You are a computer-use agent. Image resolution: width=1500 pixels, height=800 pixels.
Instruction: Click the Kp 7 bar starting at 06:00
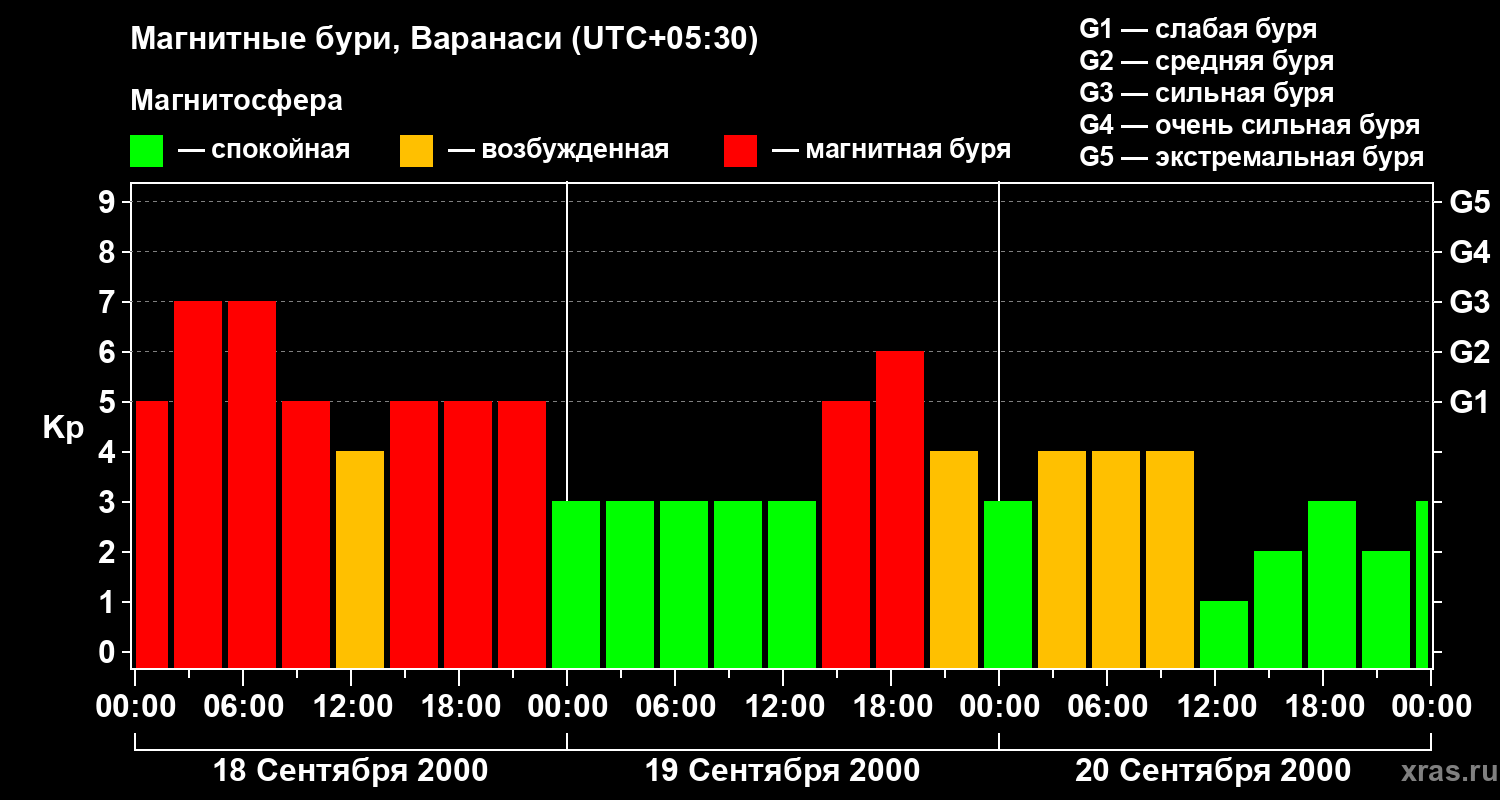coord(252,484)
